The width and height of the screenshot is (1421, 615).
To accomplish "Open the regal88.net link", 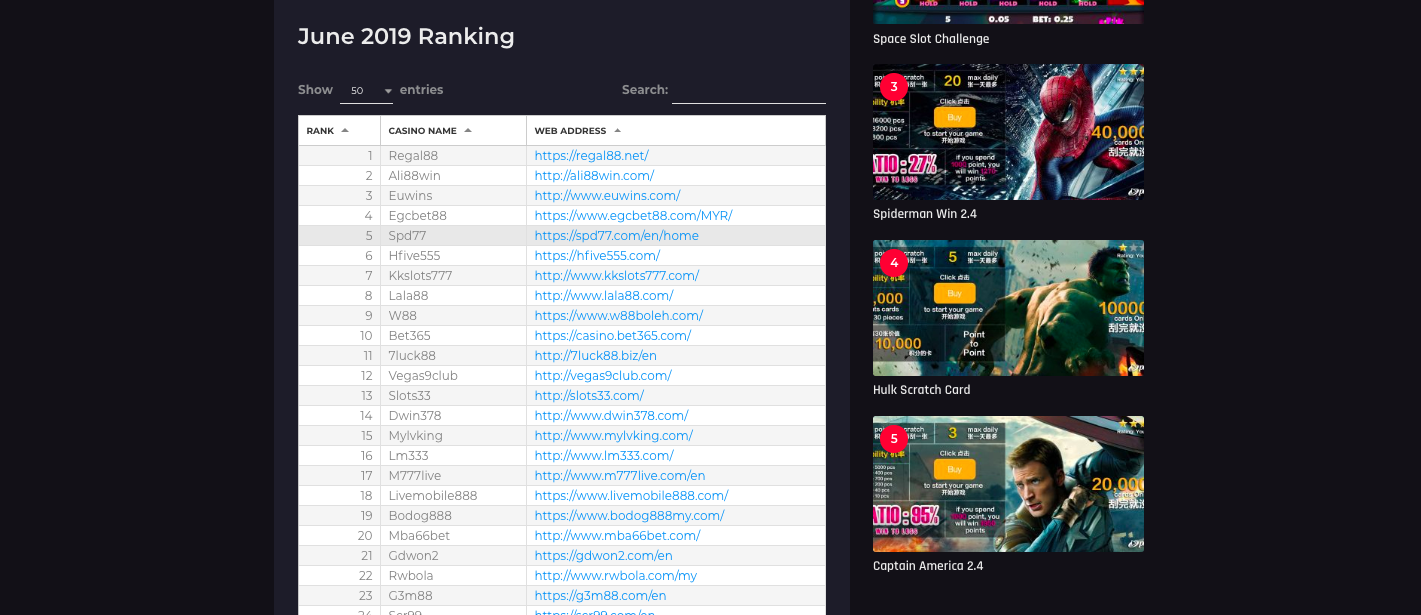I will 591,156.
